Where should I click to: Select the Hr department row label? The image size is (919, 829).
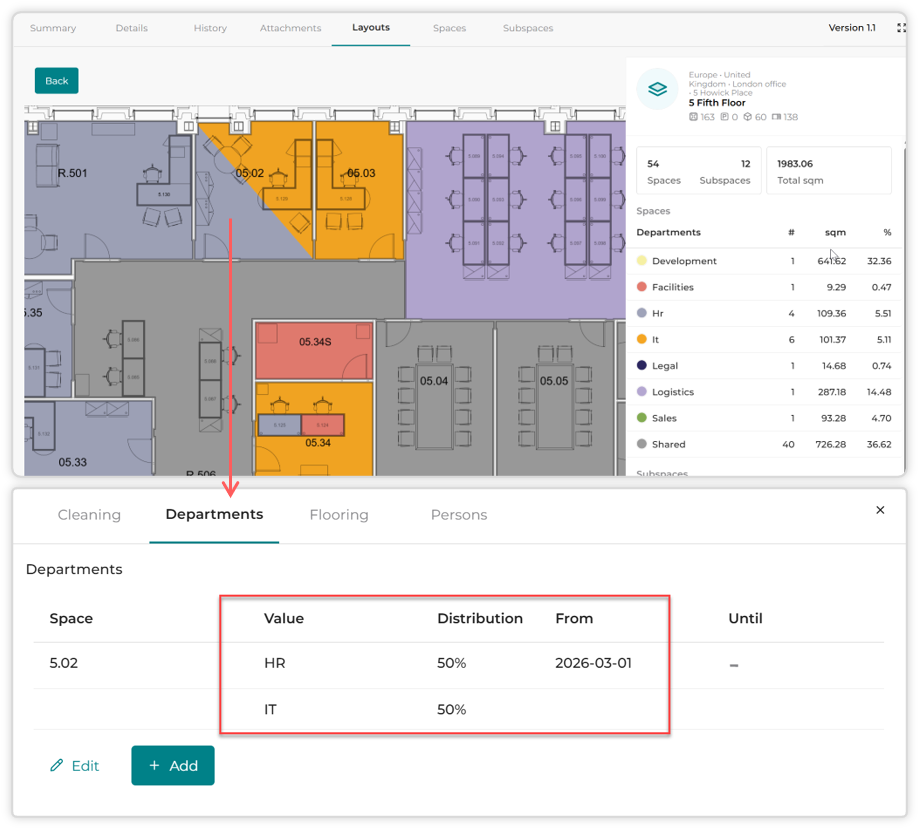[x=658, y=313]
